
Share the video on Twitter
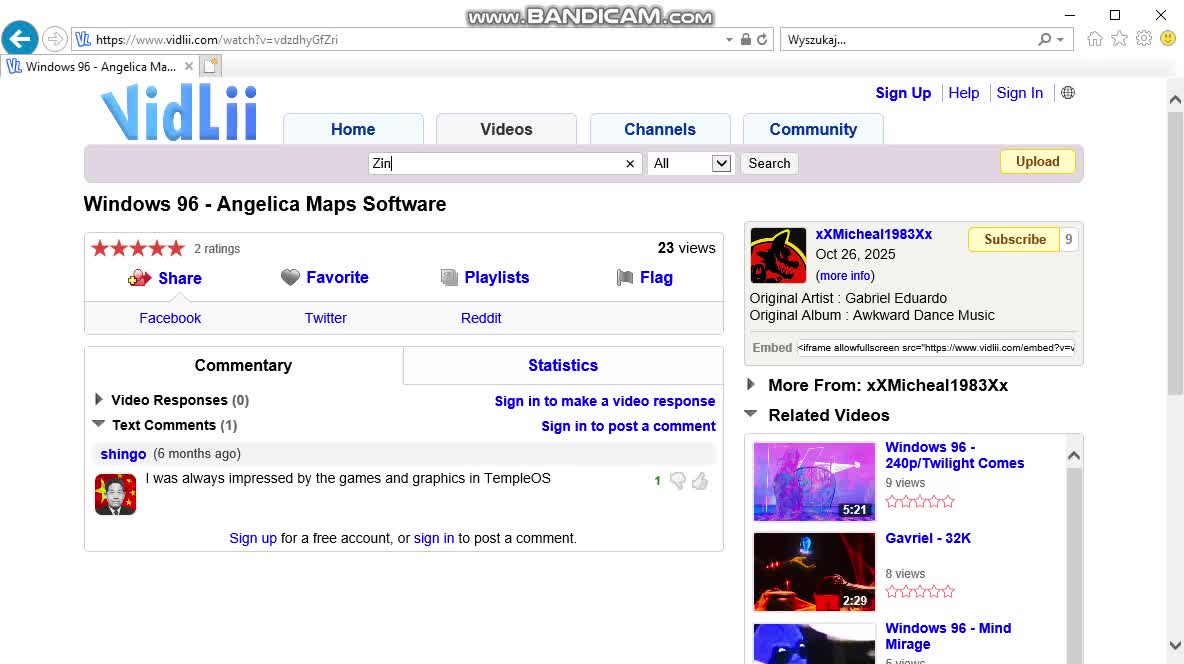[325, 318]
